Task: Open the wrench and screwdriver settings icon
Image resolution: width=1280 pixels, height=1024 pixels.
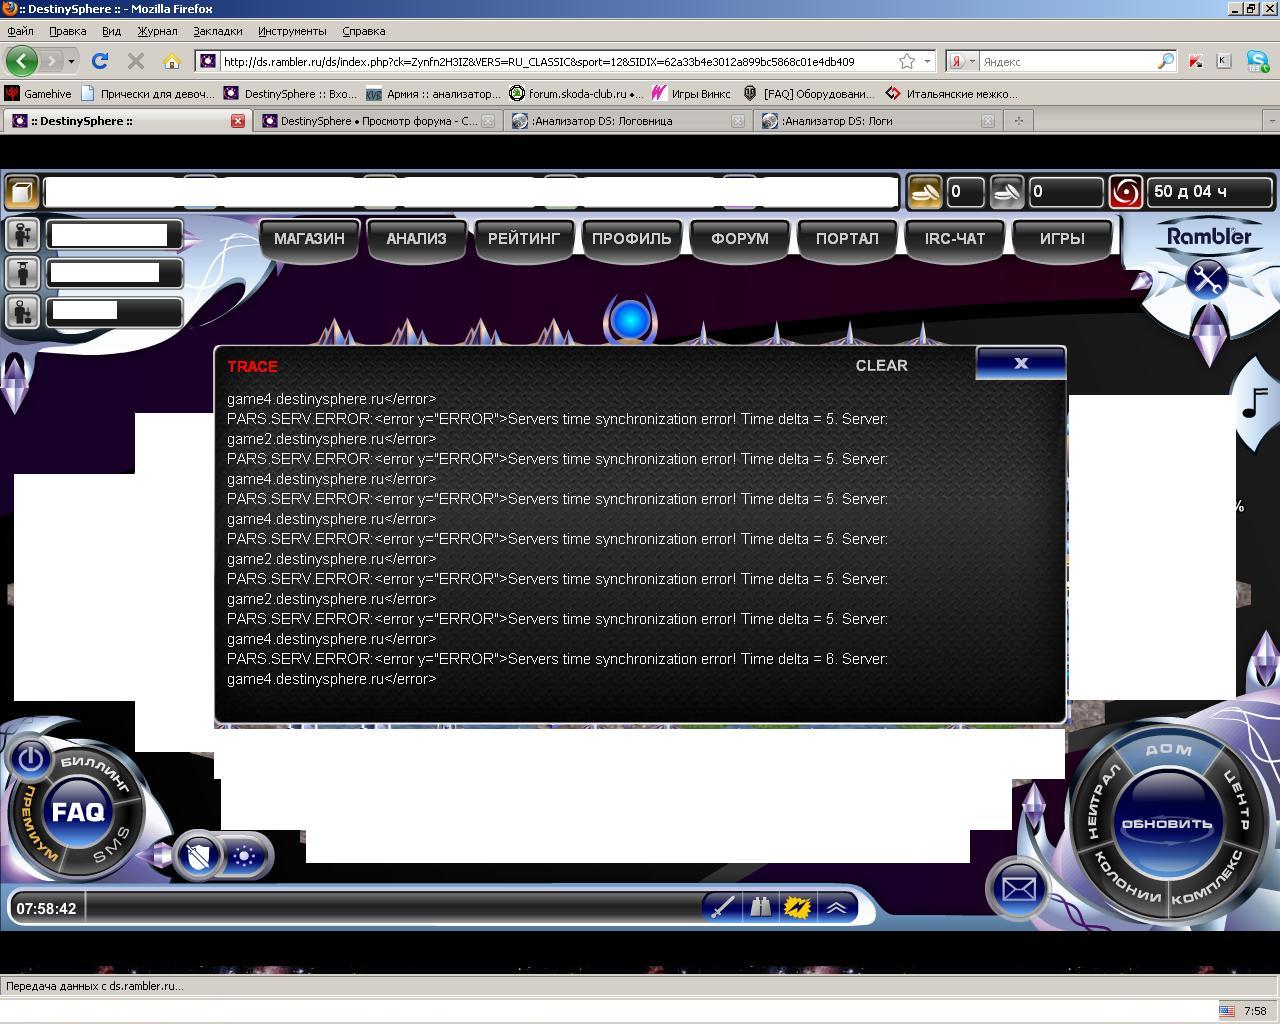Action: (x=1207, y=279)
